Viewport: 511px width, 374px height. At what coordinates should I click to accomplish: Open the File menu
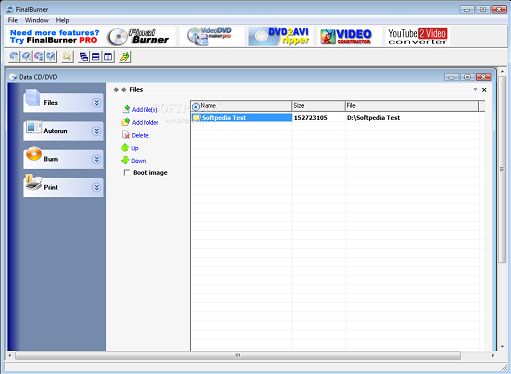point(13,20)
